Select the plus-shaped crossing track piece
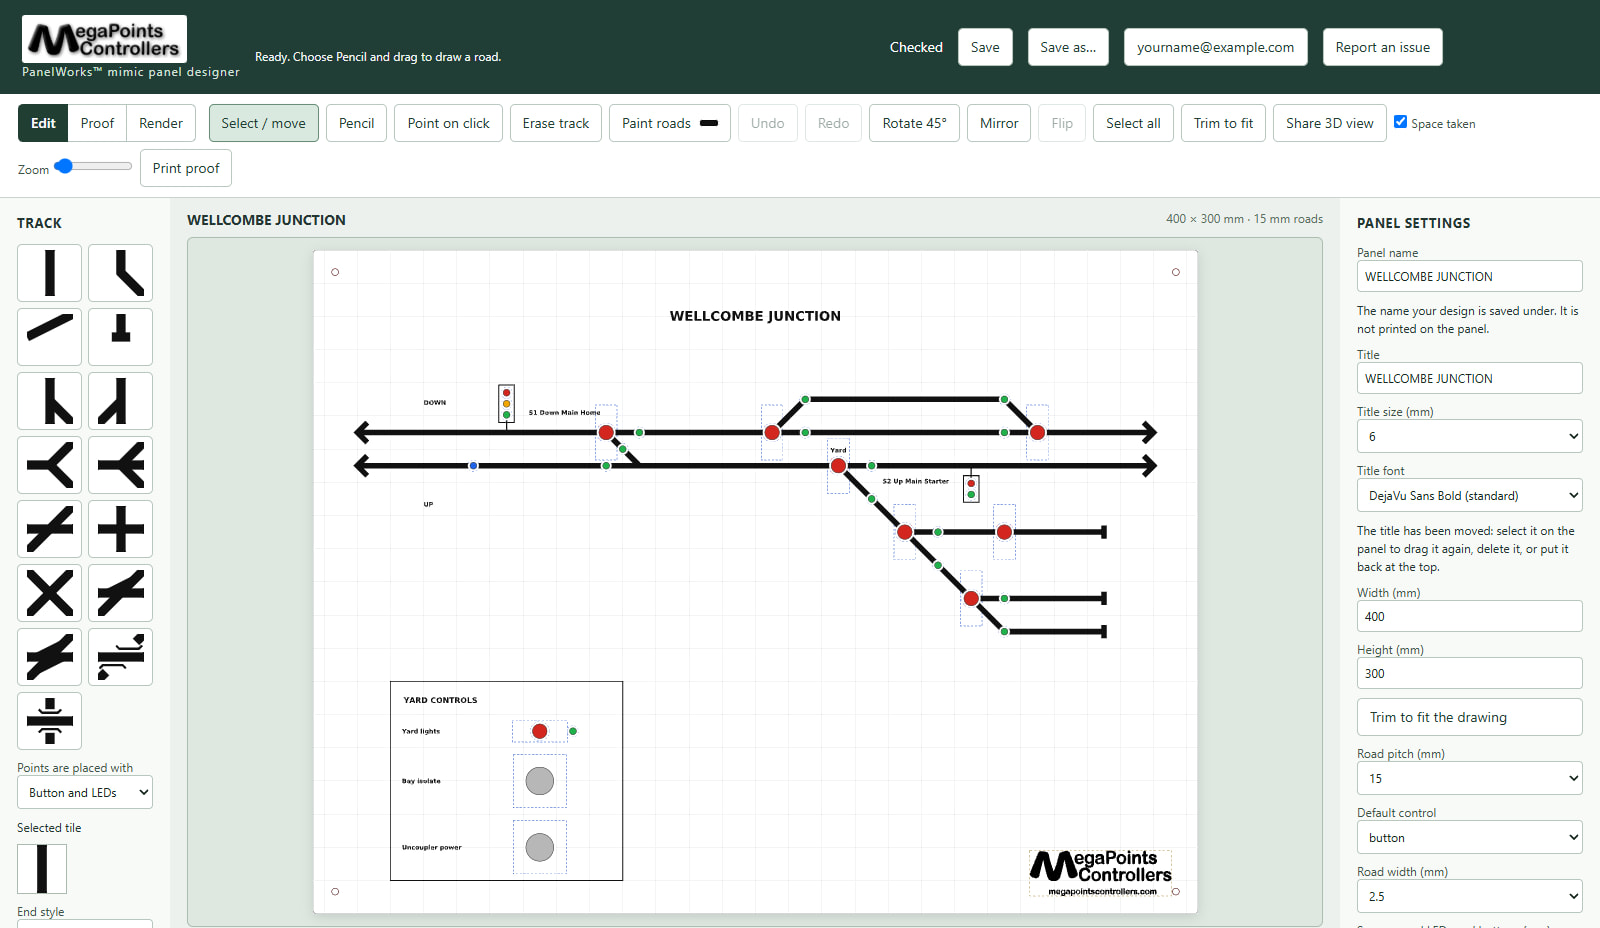1600x928 pixels. coord(120,529)
